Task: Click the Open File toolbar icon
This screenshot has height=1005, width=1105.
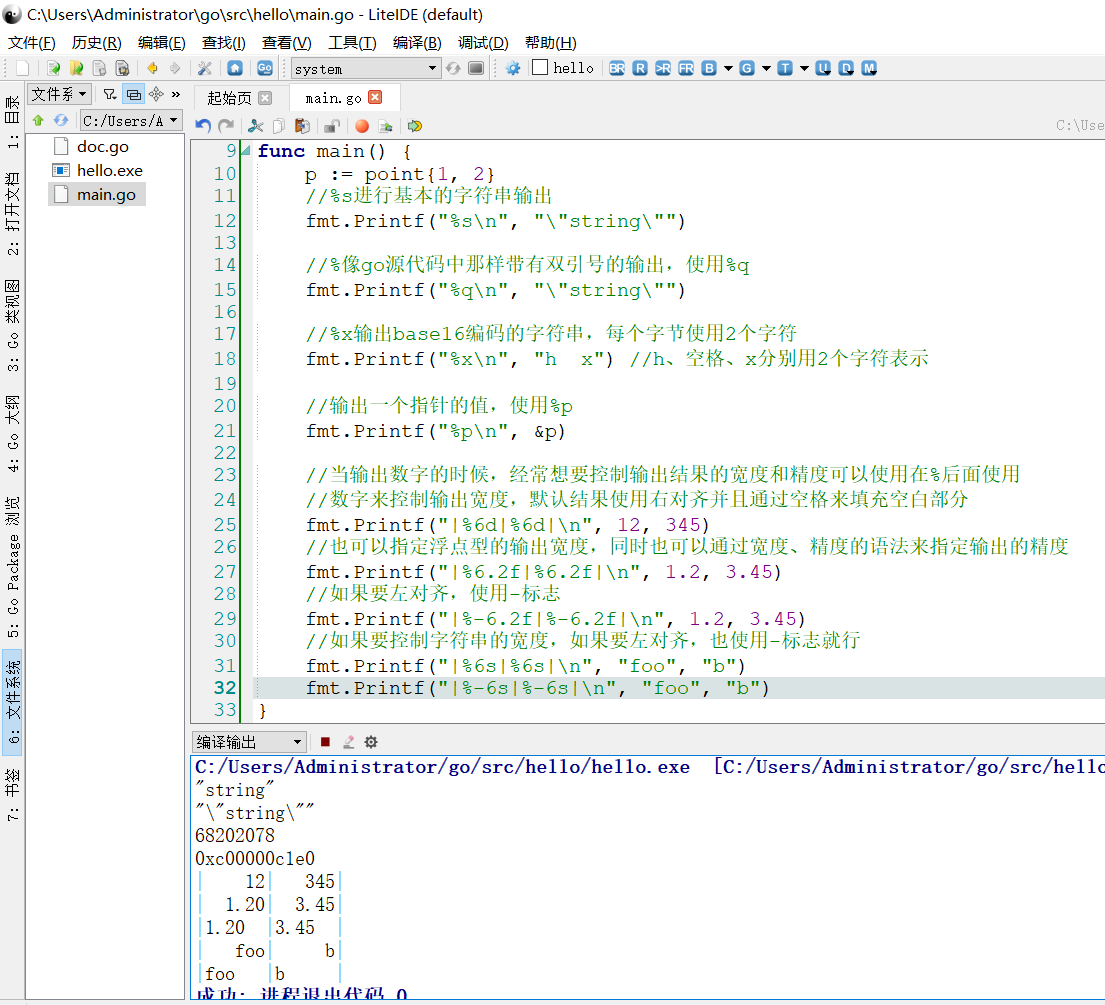Action: (x=54, y=68)
